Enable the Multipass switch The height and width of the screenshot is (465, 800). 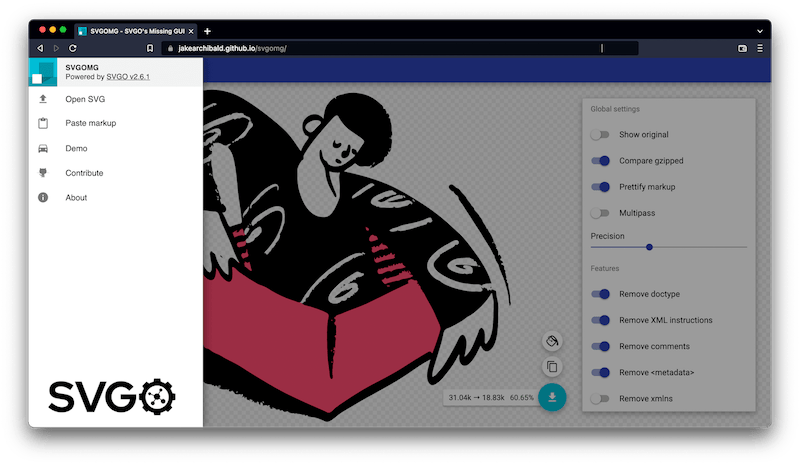[x=600, y=213]
